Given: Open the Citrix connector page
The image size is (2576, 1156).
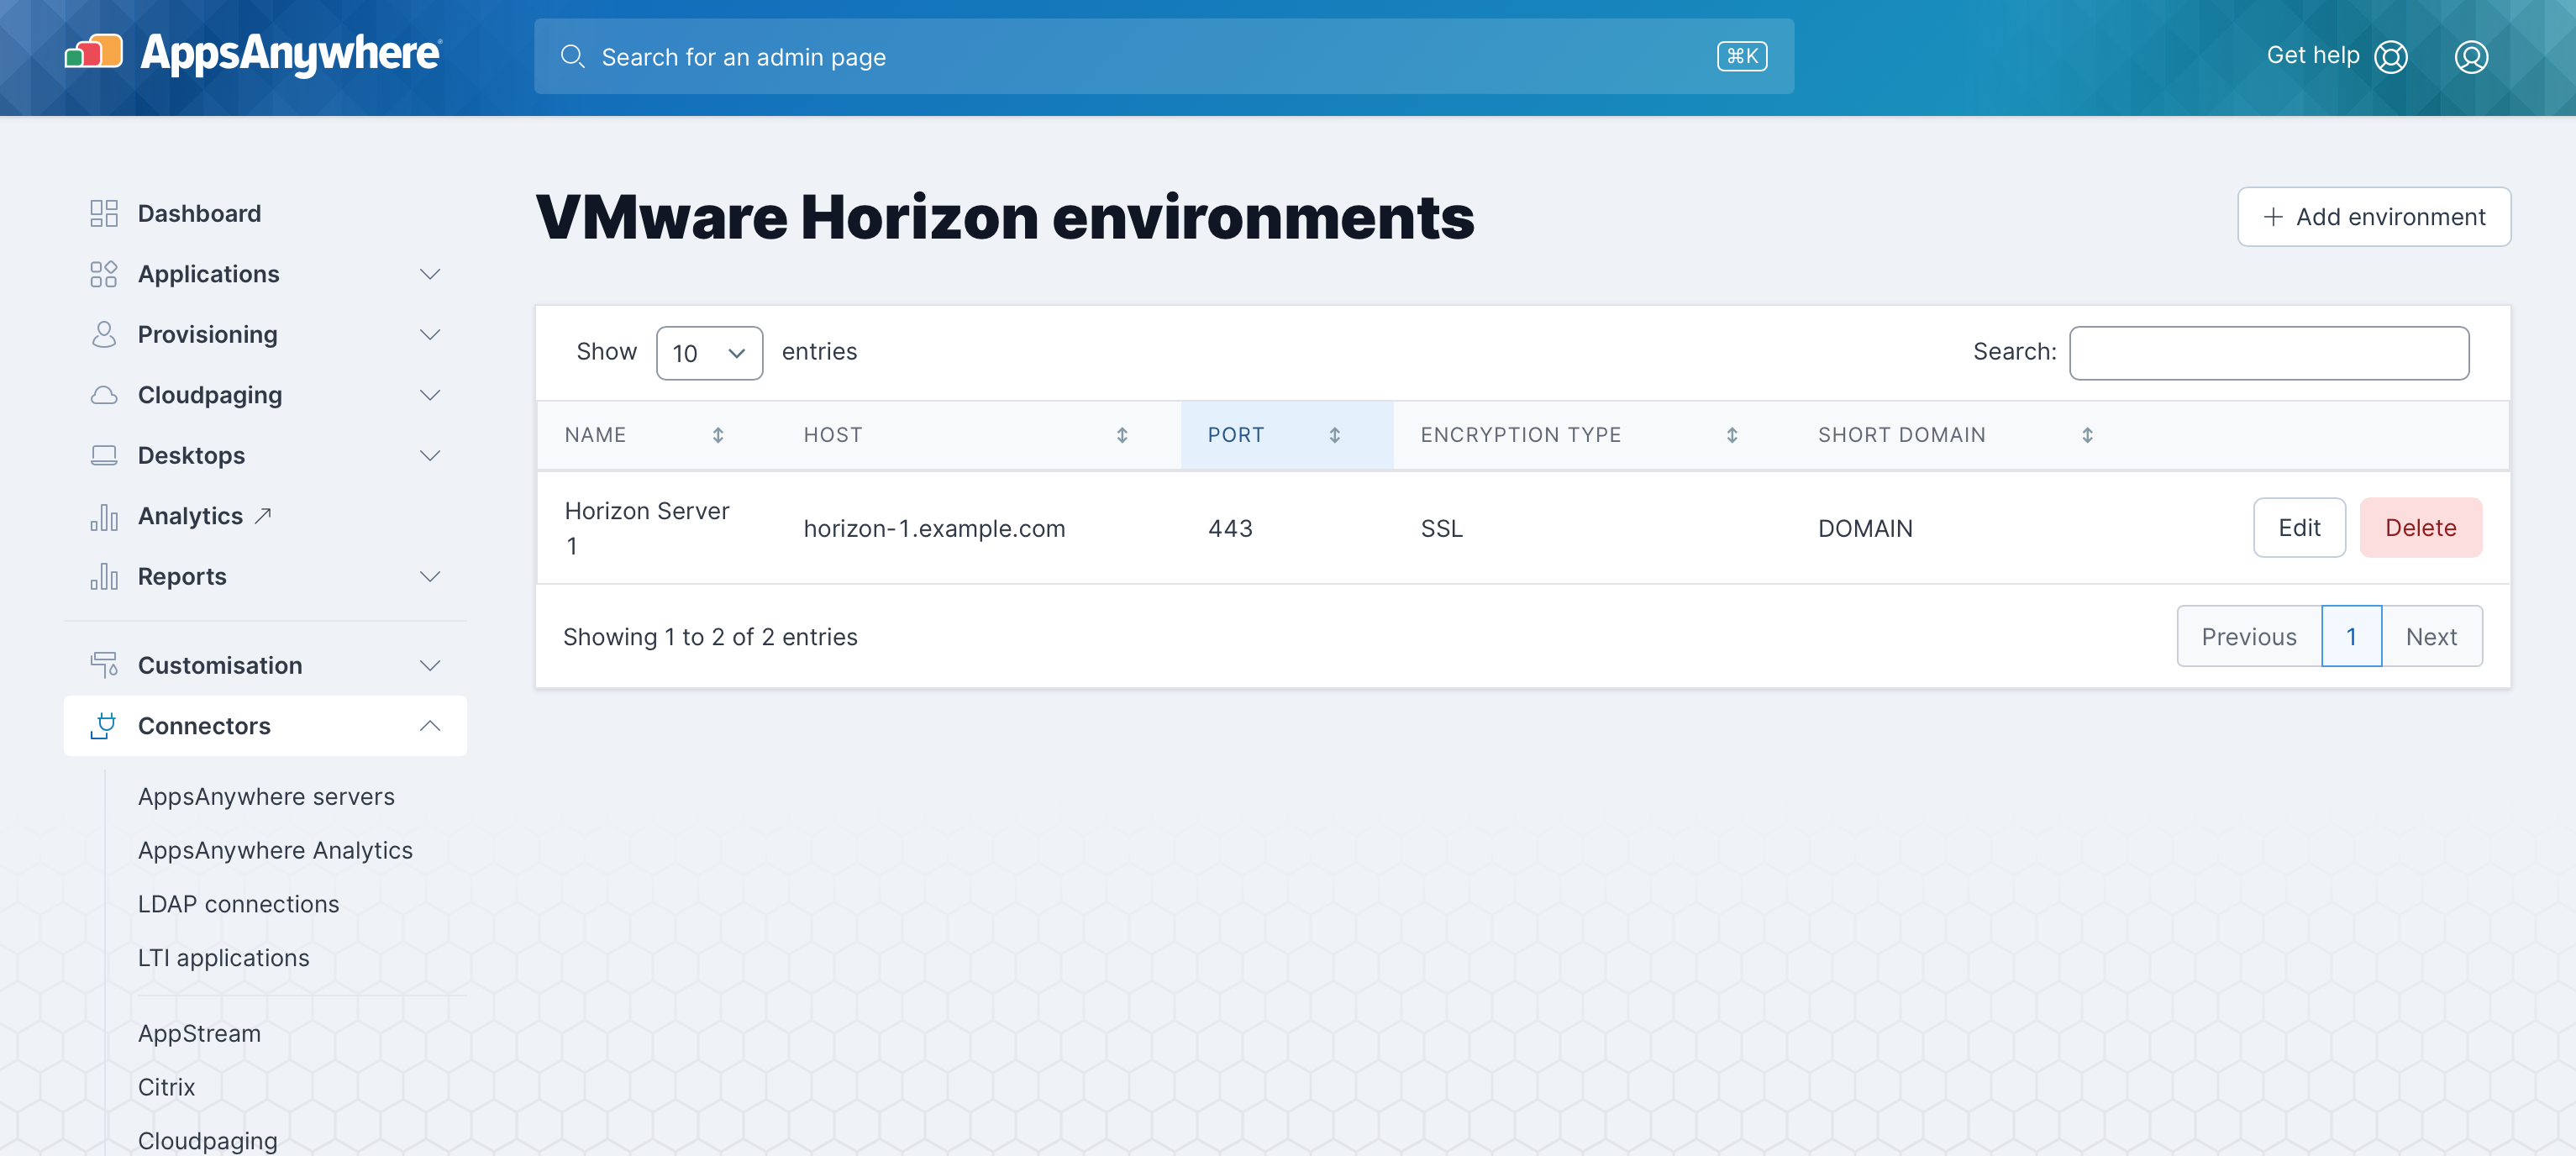Looking at the screenshot, I should tap(166, 1087).
